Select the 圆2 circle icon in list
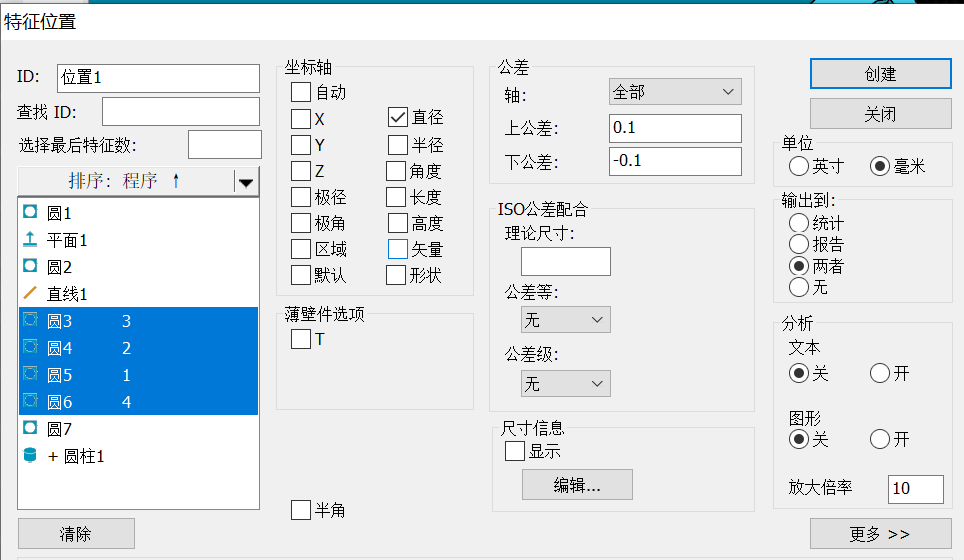 [x=29, y=267]
